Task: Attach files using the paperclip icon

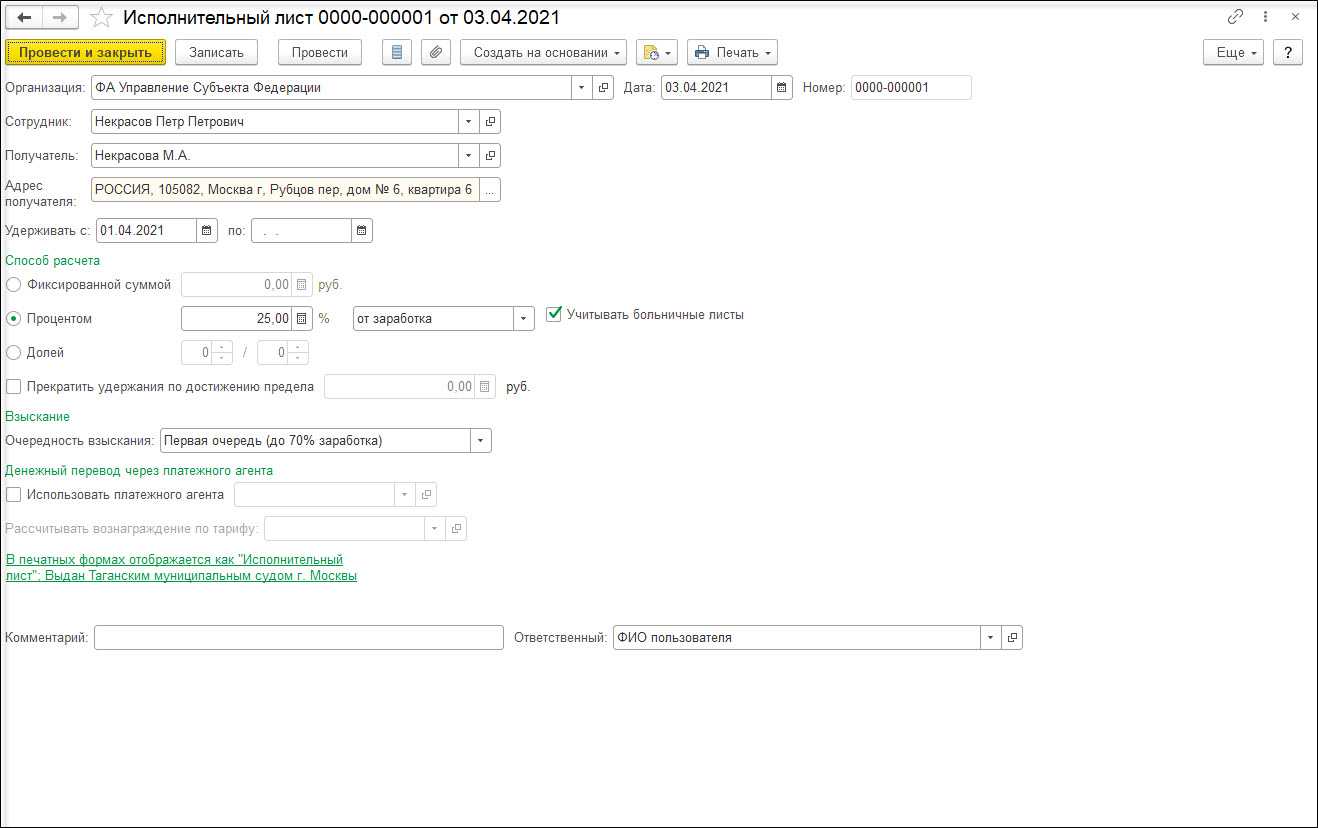Action: click(x=436, y=52)
